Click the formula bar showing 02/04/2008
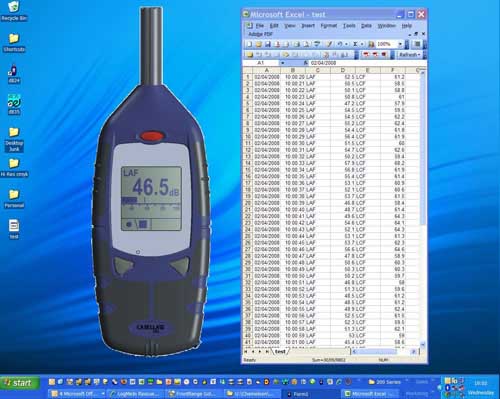The image size is (500, 399). tap(367, 63)
